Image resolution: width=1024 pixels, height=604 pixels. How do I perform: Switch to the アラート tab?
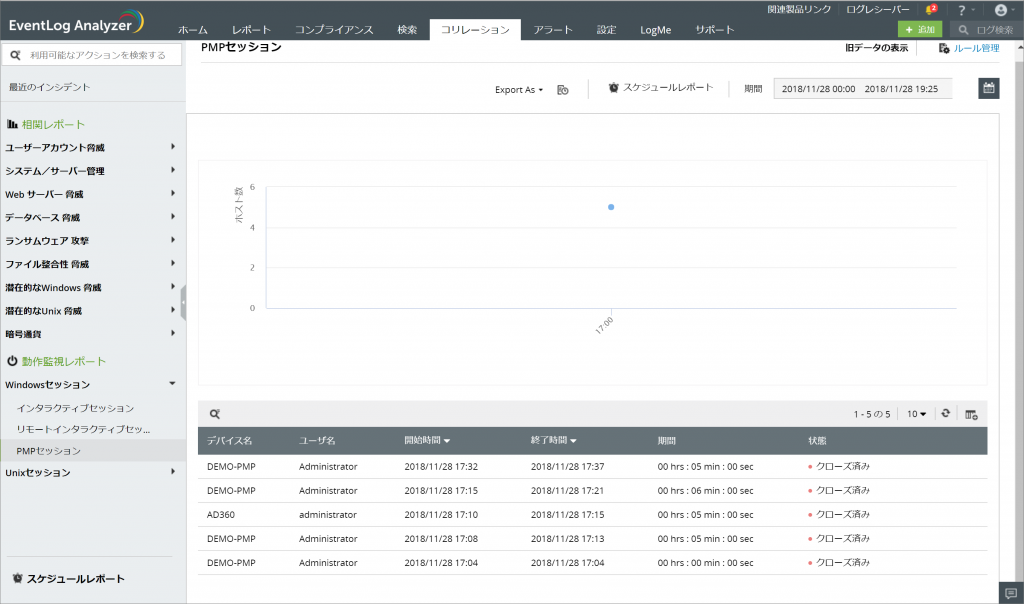click(553, 30)
